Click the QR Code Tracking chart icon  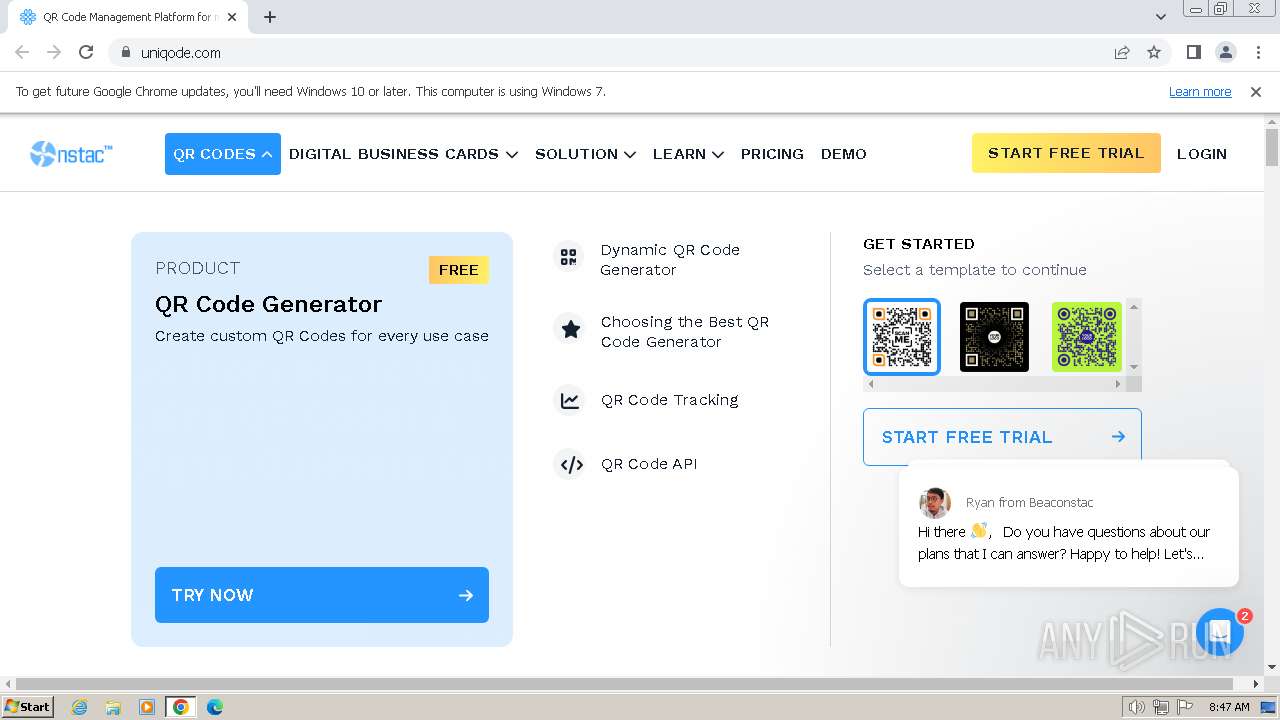(x=570, y=400)
